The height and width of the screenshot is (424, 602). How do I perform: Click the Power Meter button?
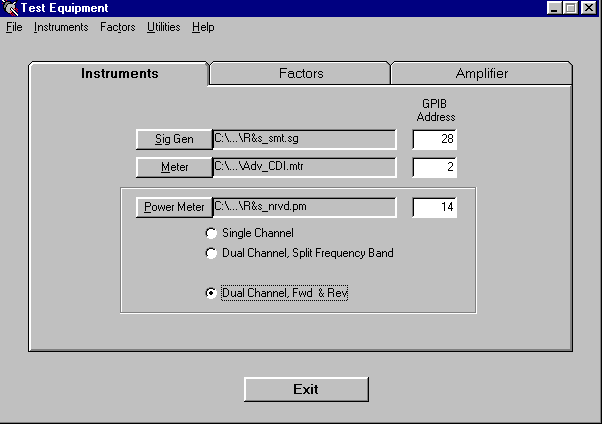173,208
